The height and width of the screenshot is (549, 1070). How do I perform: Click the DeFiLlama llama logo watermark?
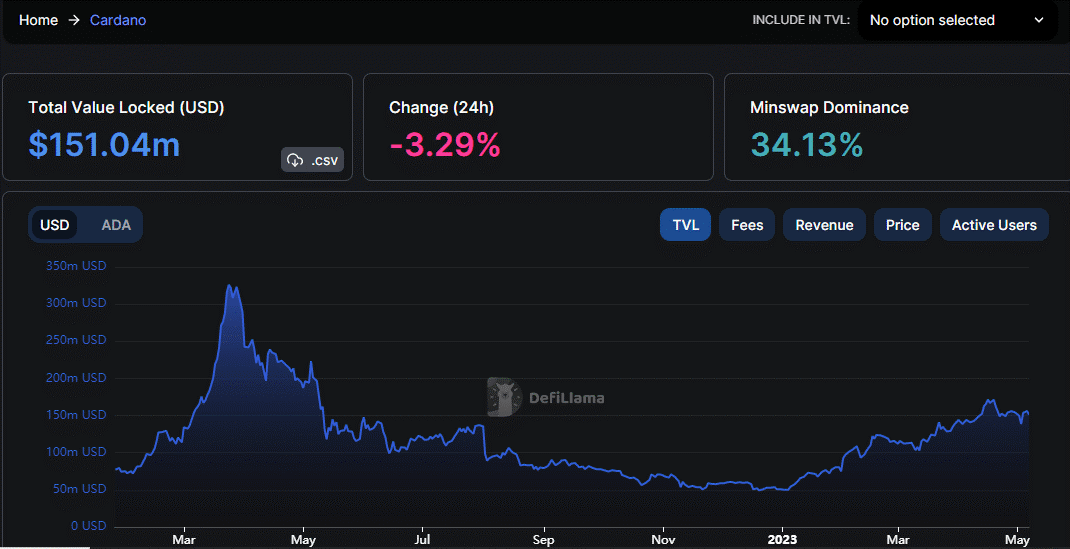tap(504, 397)
